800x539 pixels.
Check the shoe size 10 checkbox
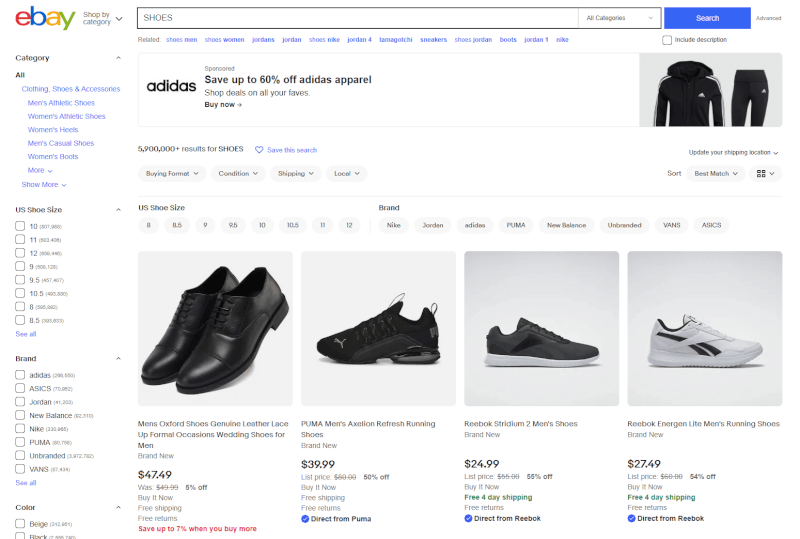click(x=20, y=226)
